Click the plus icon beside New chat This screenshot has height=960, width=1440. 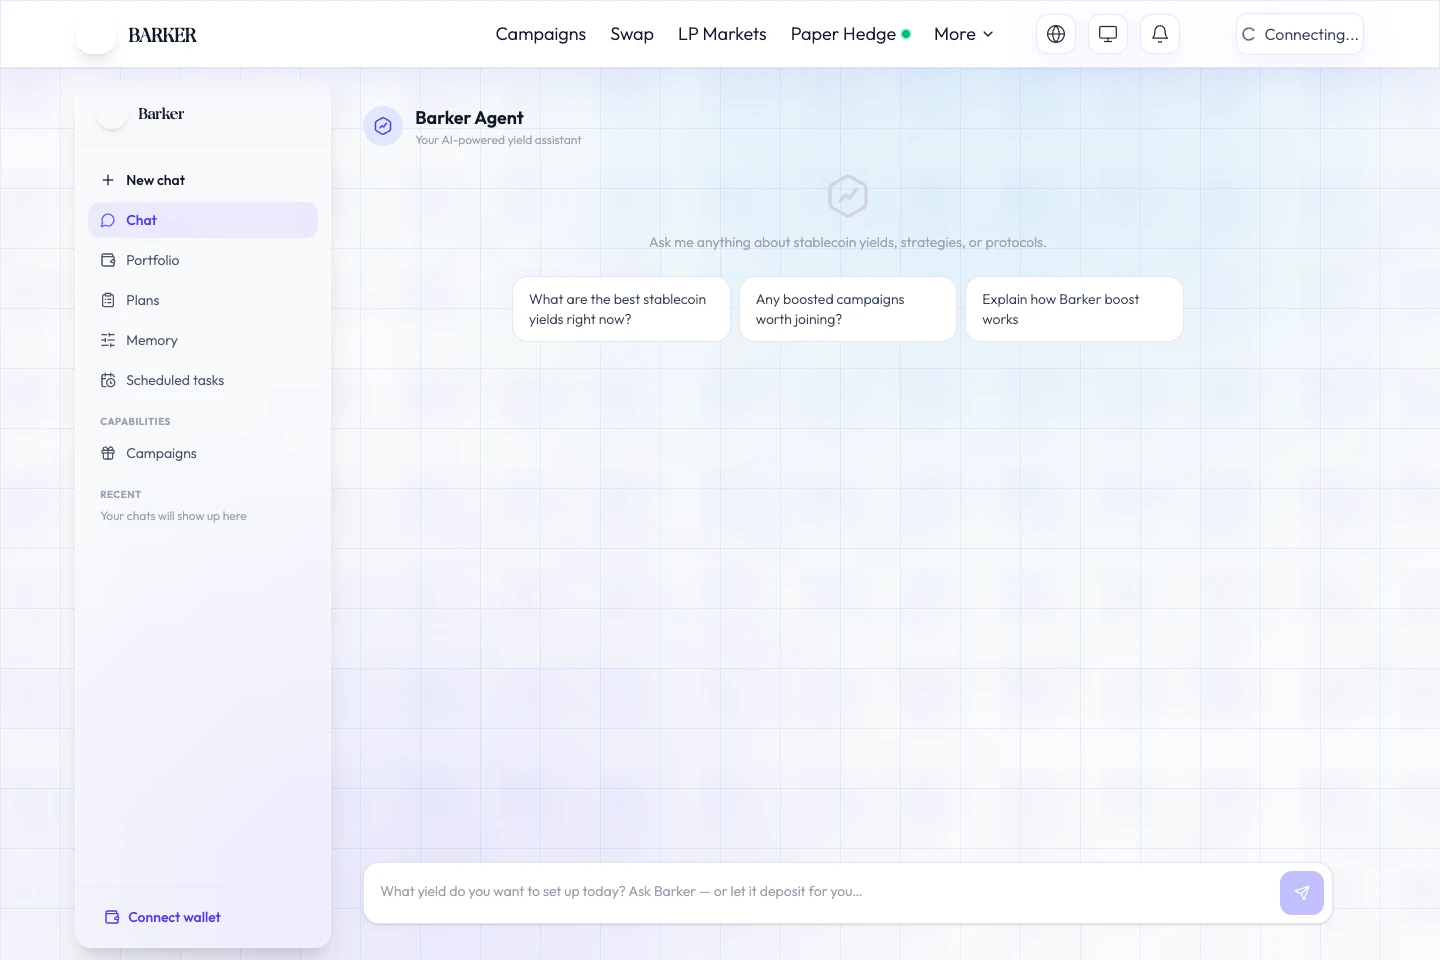(108, 180)
